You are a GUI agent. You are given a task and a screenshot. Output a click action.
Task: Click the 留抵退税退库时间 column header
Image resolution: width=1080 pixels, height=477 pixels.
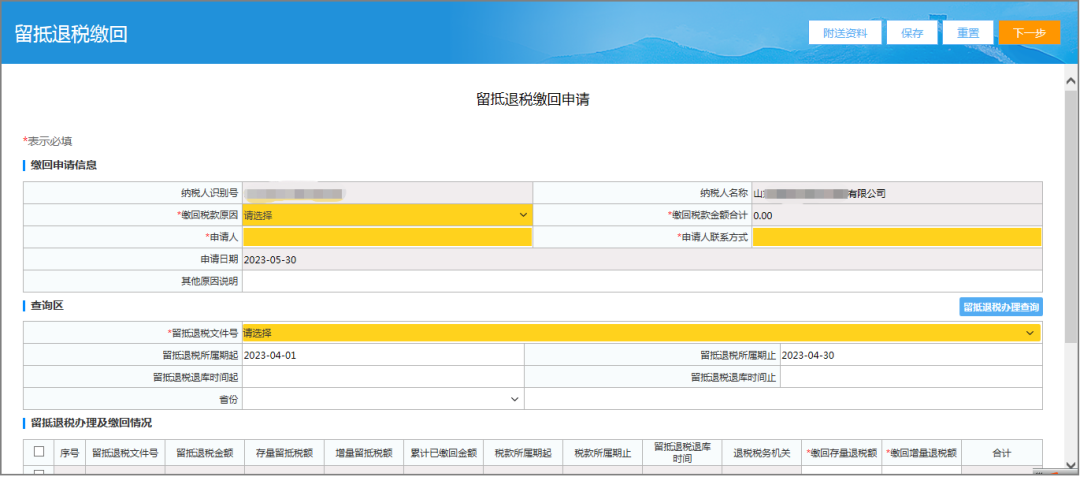683,453
